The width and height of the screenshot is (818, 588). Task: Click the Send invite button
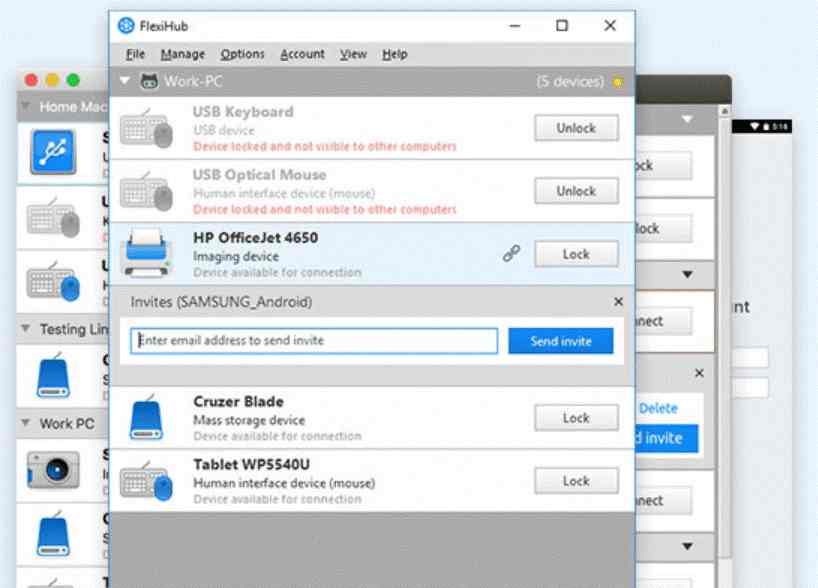(561, 341)
